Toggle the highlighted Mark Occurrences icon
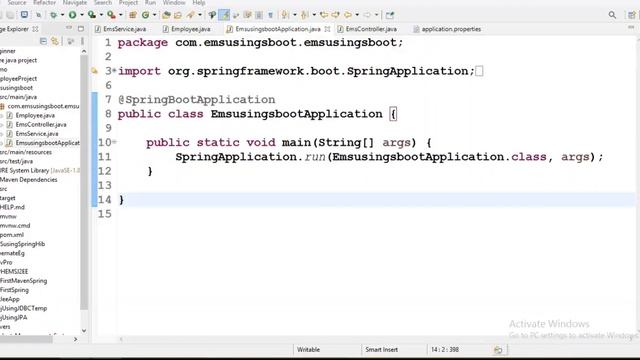 coord(224,15)
